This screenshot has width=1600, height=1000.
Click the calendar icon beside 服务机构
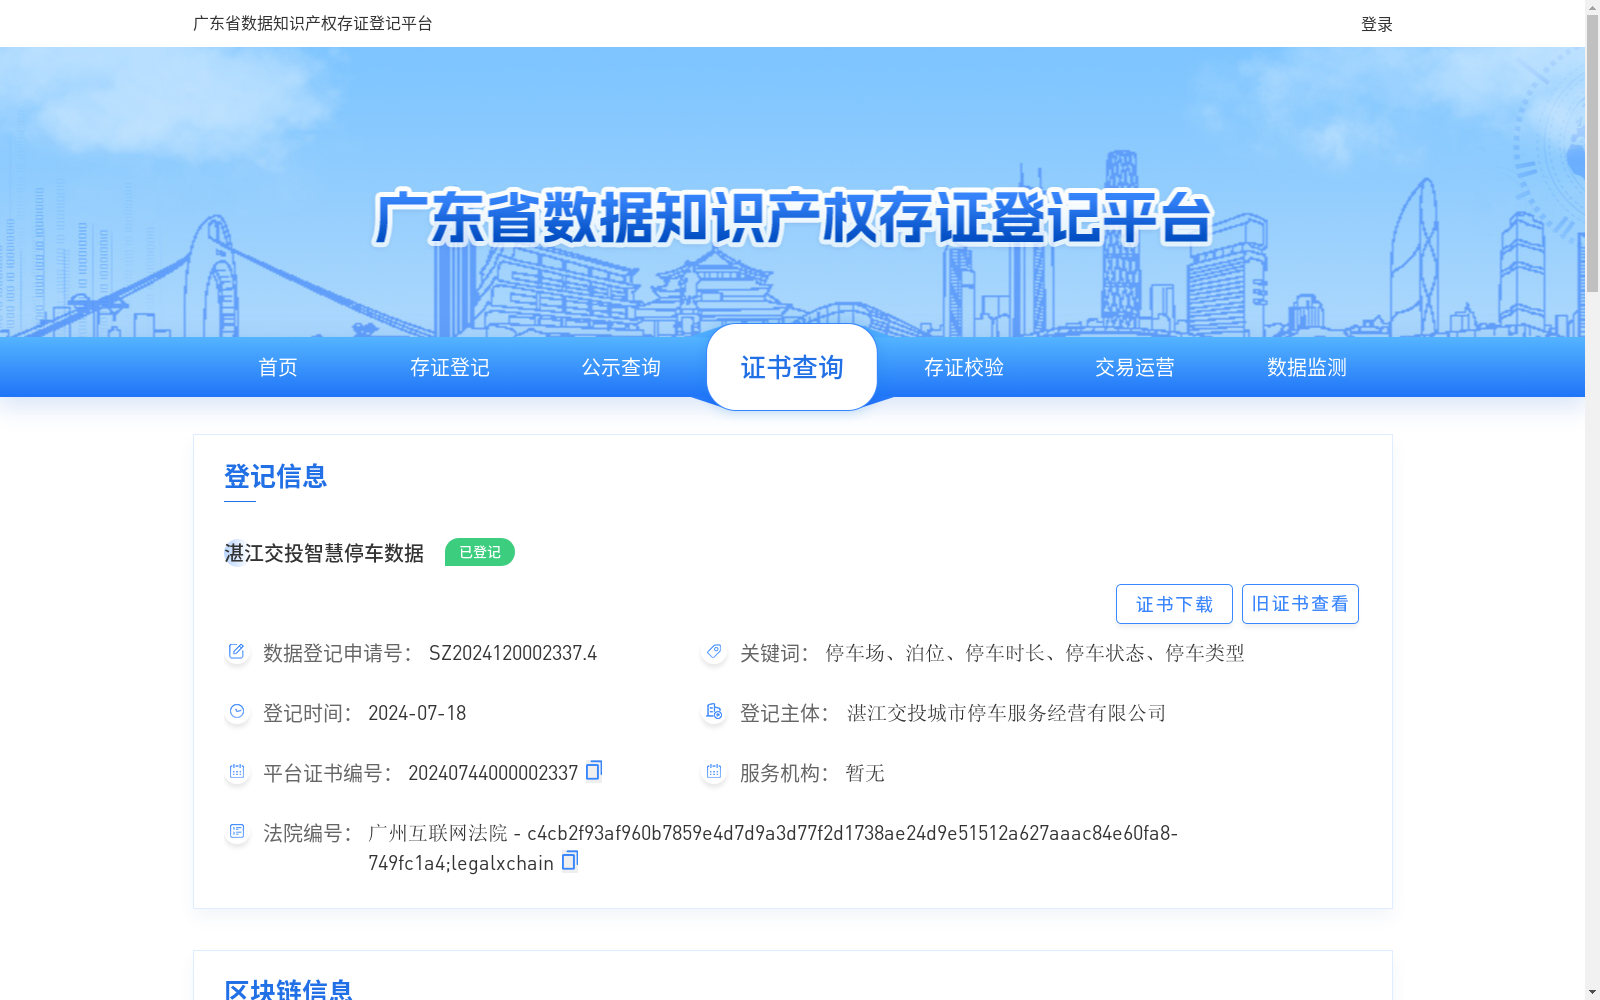point(714,772)
